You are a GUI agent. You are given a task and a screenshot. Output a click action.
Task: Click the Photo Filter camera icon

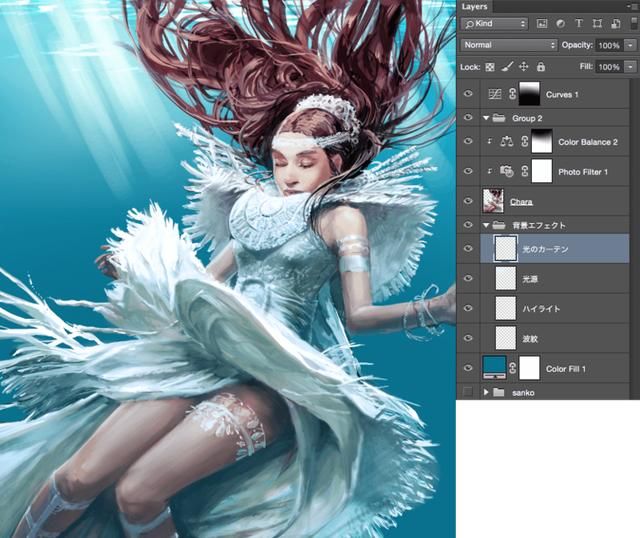tap(507, 171)
